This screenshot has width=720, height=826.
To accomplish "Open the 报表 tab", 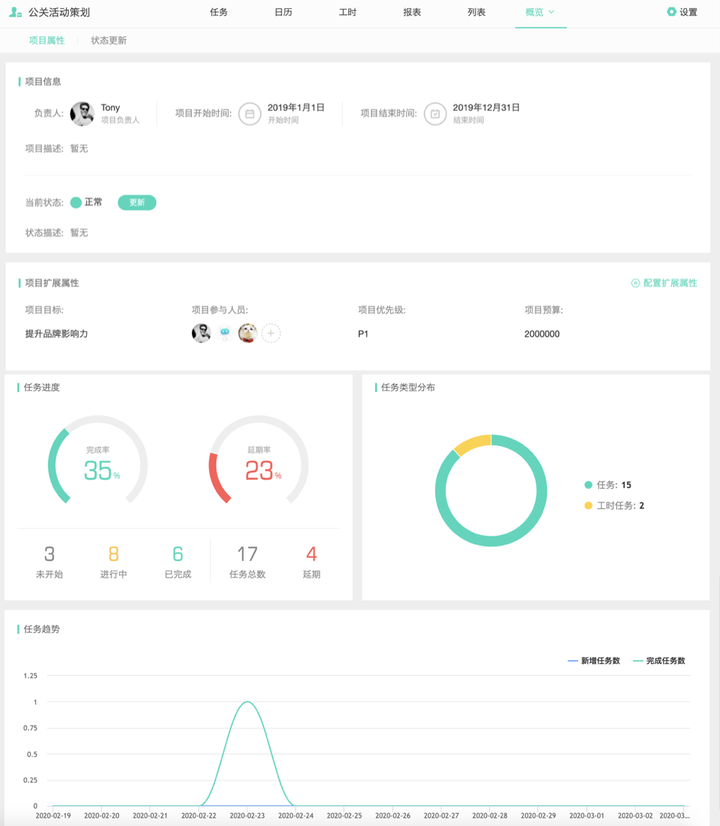I will (412, 12).
